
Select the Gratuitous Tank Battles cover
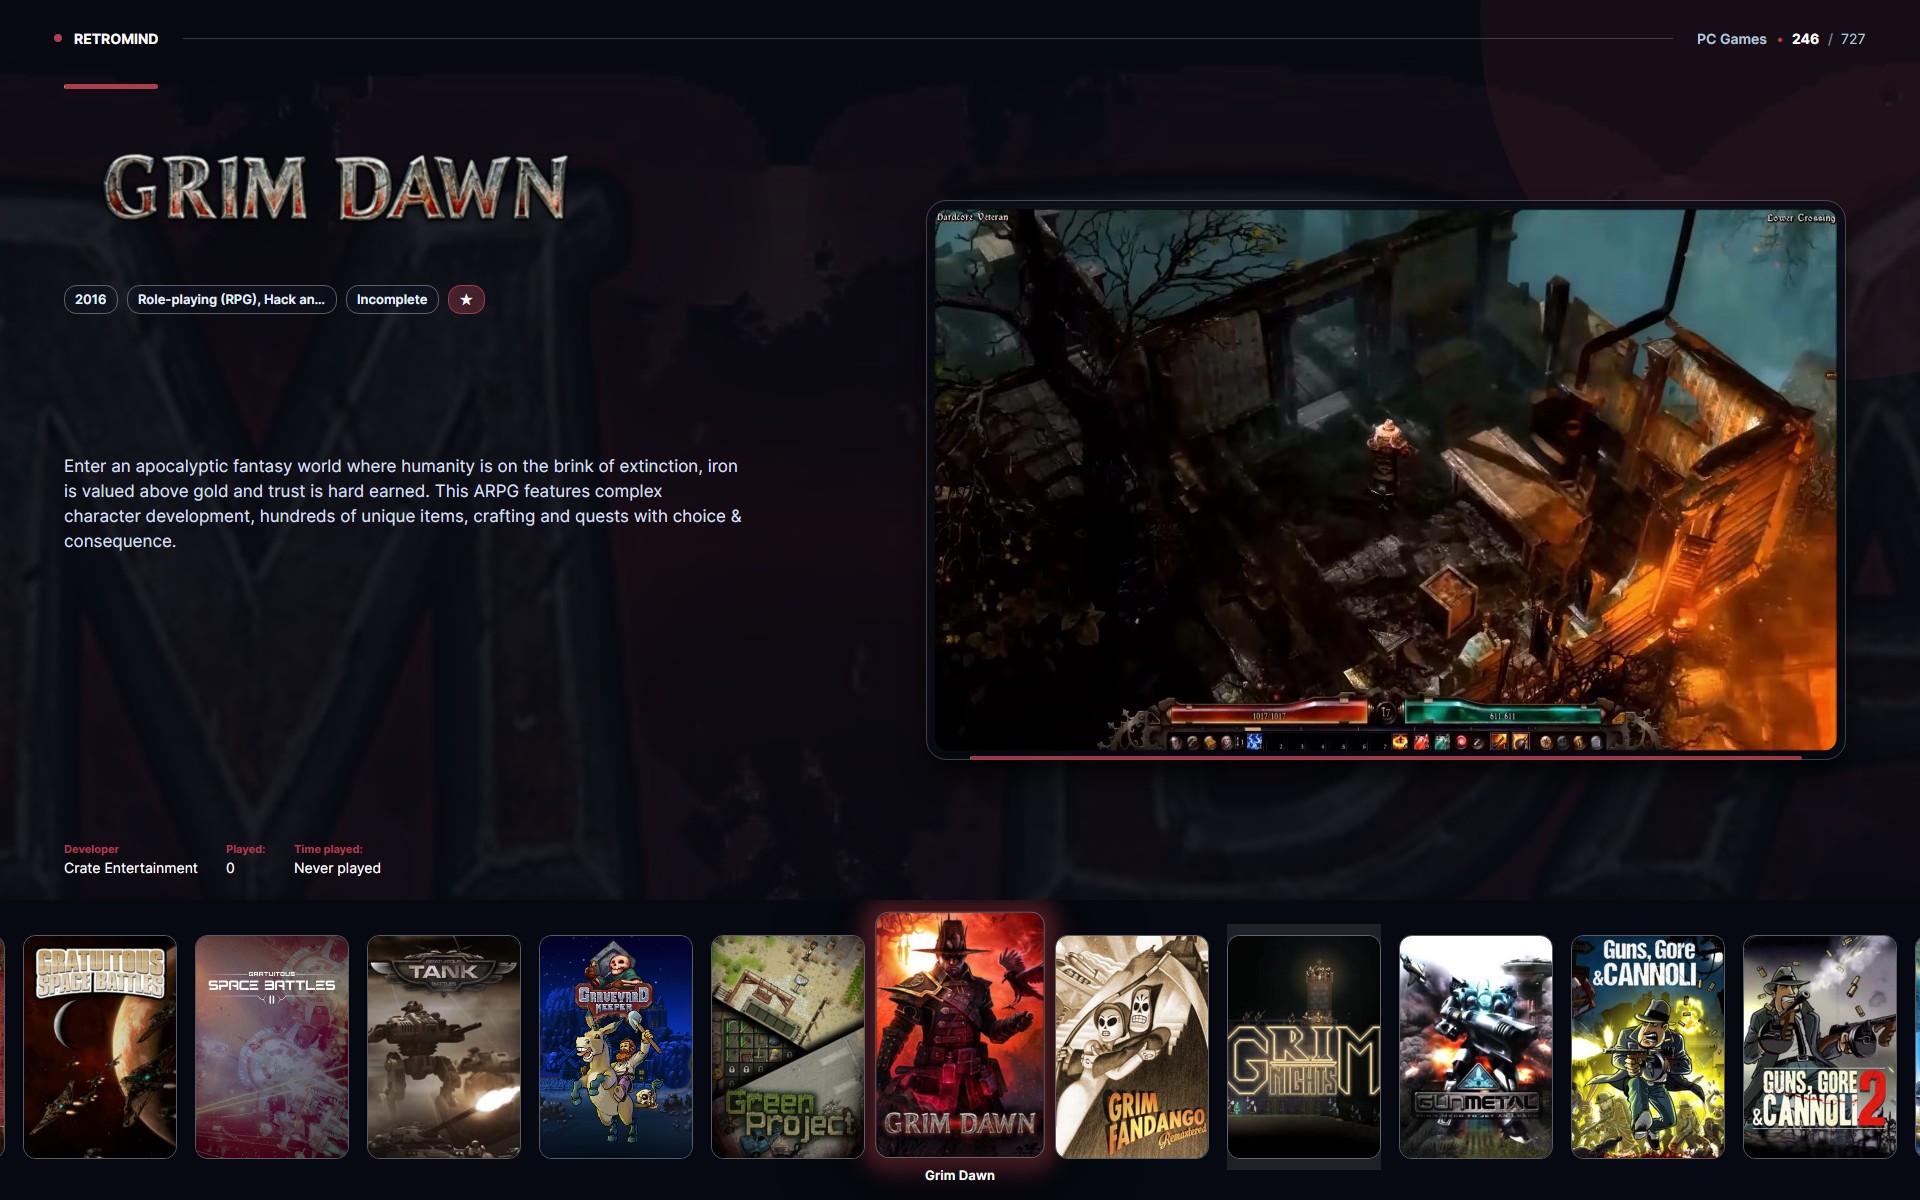click(444, 1047)
